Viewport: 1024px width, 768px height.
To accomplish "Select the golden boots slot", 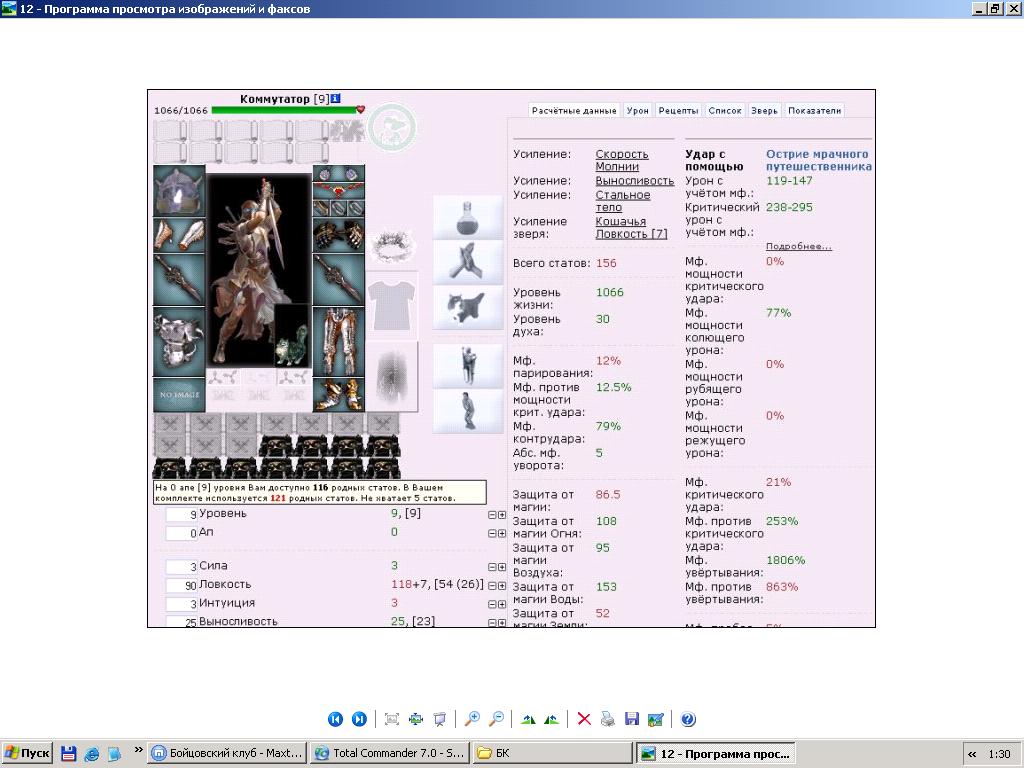I will 338,394.
